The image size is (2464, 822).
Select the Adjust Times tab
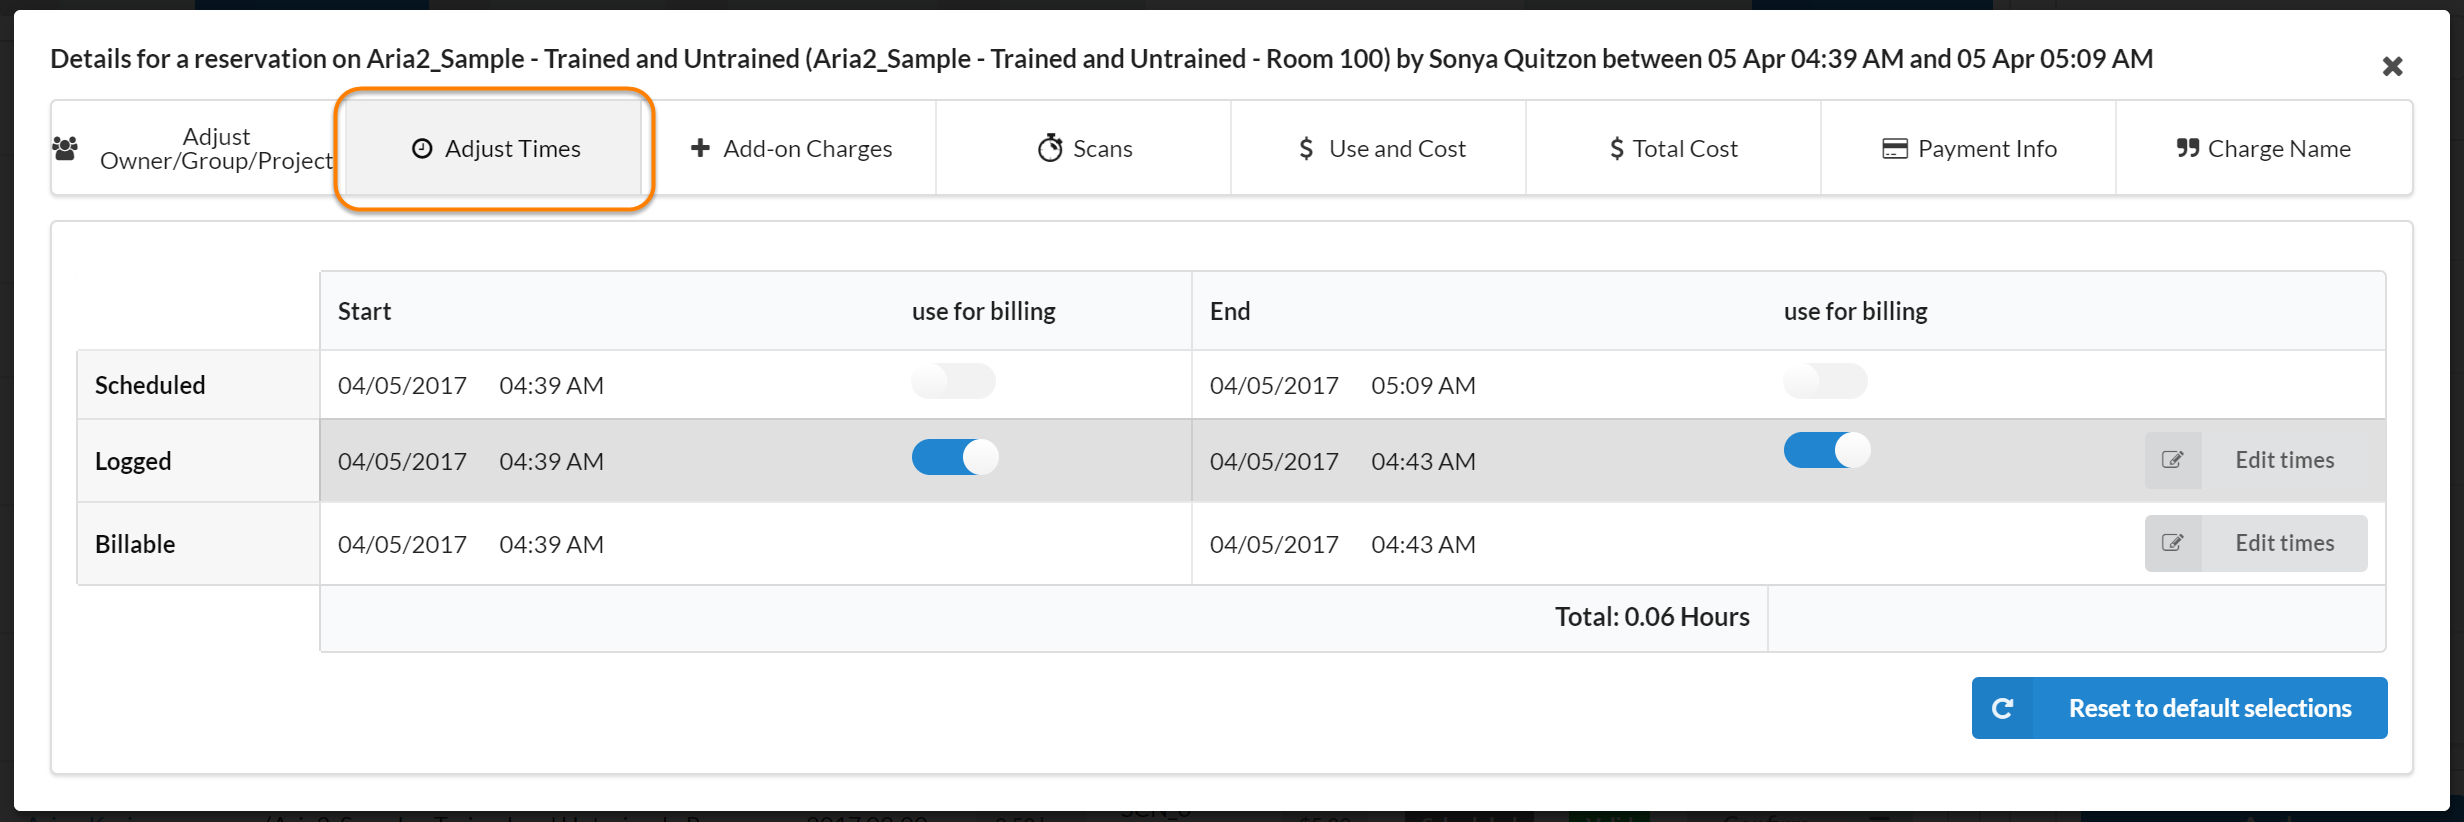point(495,148)
